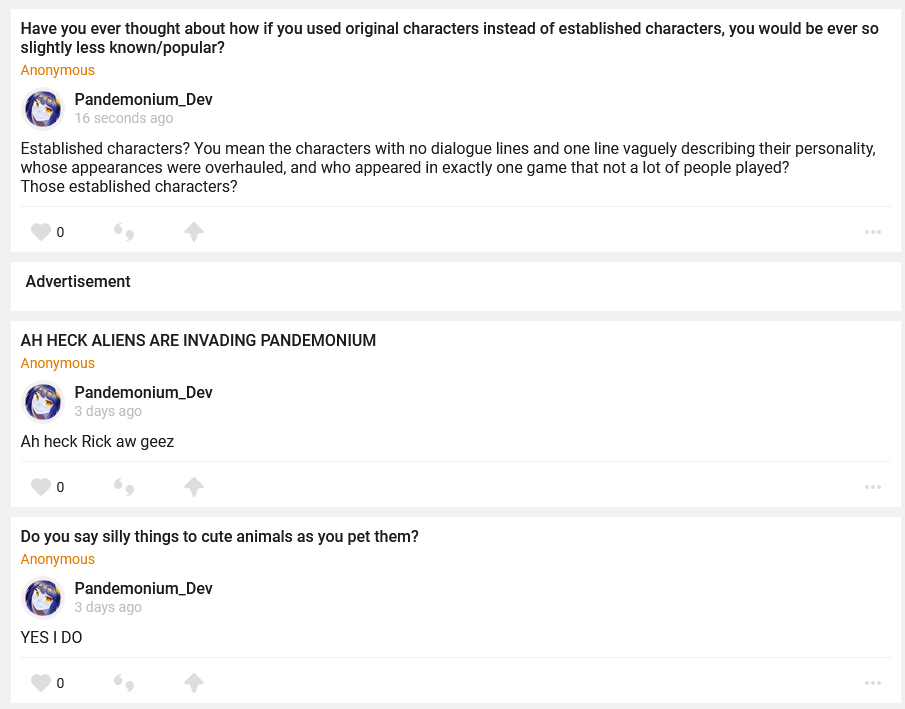Like the 'YES I DO' answer
Image resolution: width=905 pixels, height=709 pixels.
41,683
